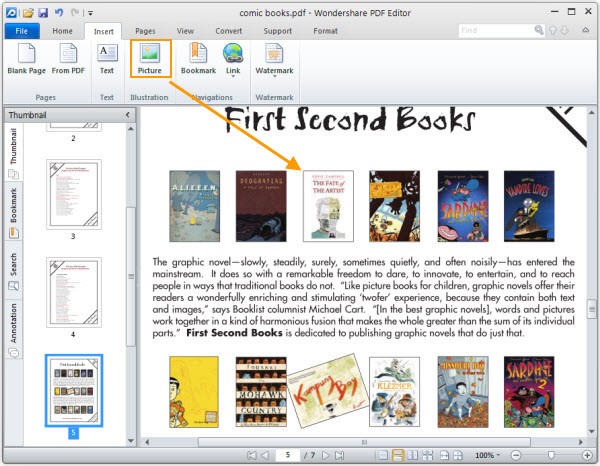This screenshot has height=466, width=600.
Task: Click the save icon in title bar
Action: coord(41,14)
